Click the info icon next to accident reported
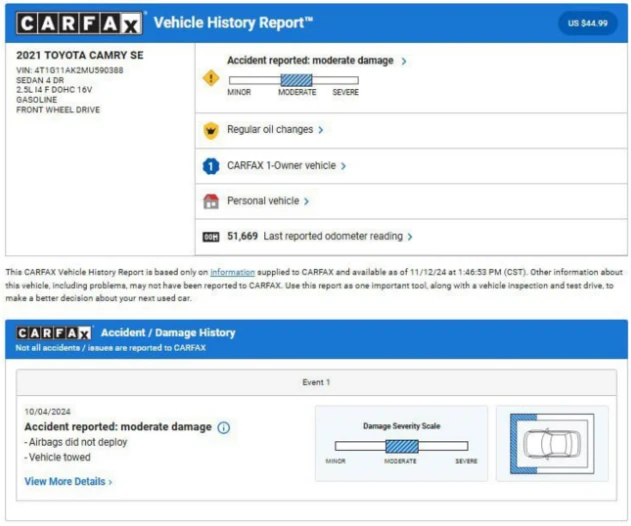Viewport: 631px width, 526px height. 224,427
